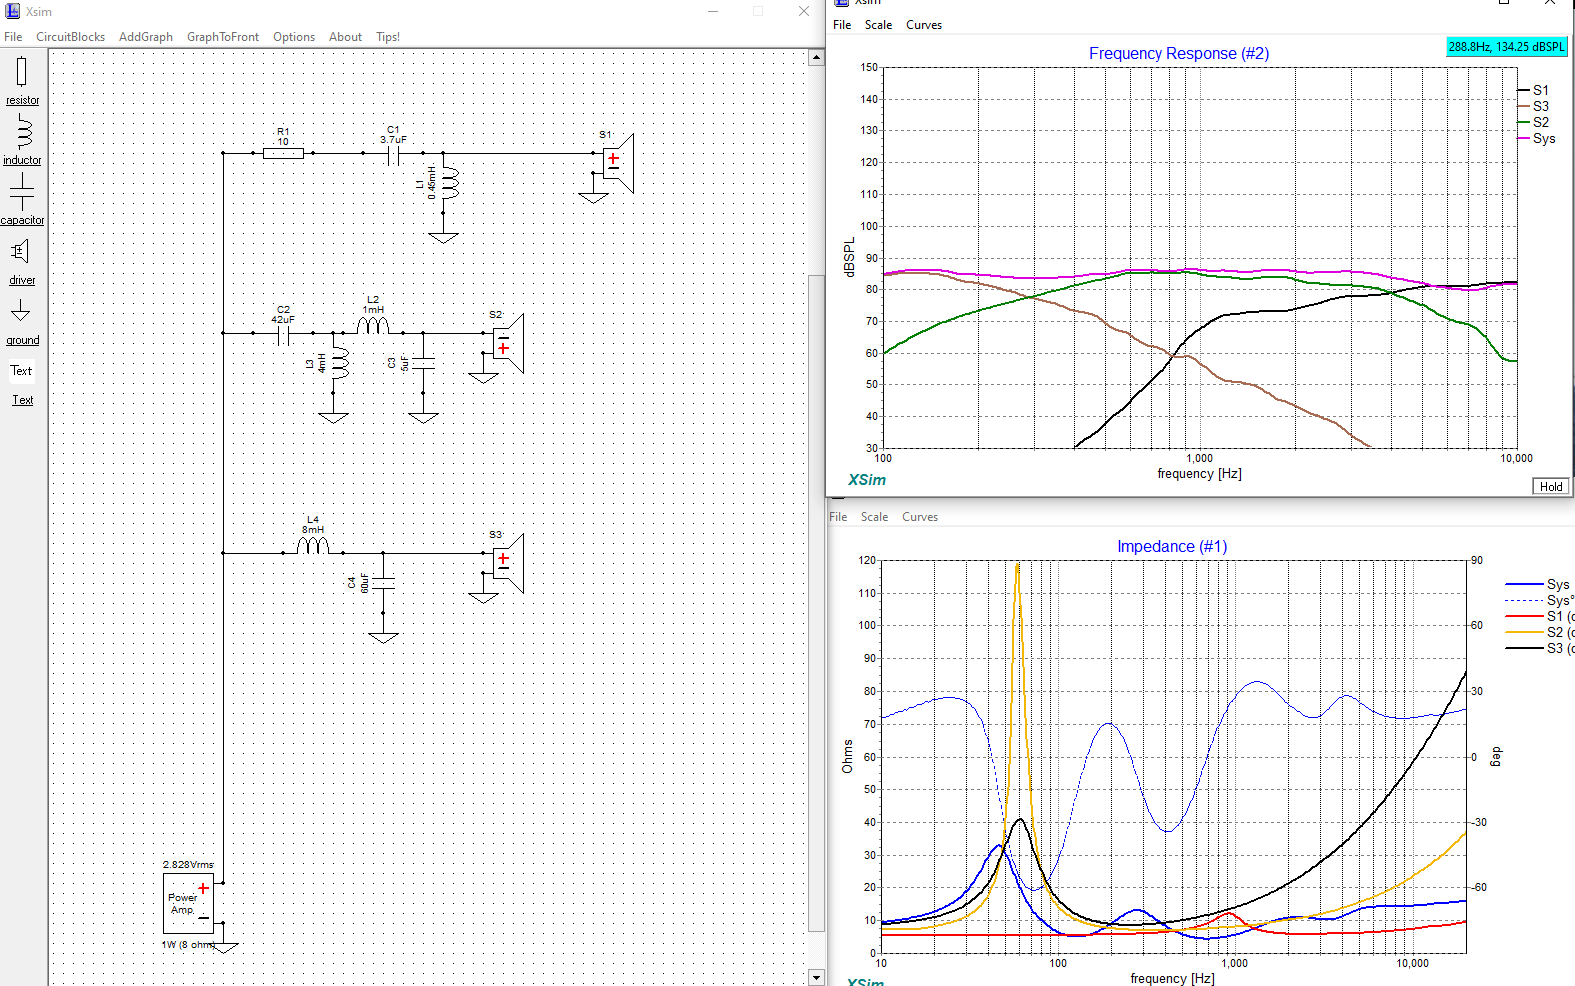Click the XSim logo on frequency graph
1575x986 pixels.
pos(867,480)
